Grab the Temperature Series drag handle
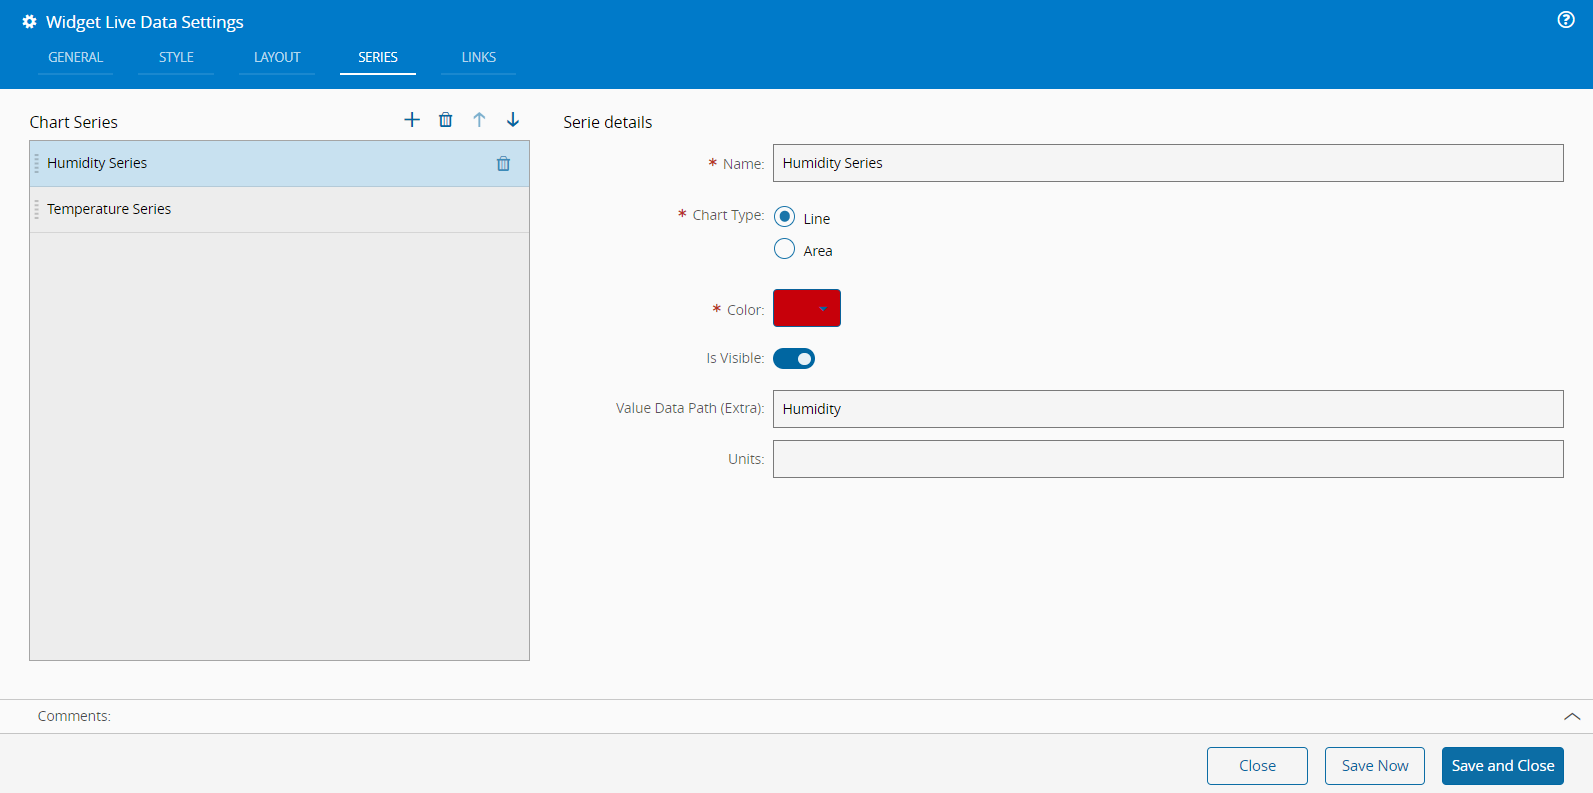 [x=37, y=209]
